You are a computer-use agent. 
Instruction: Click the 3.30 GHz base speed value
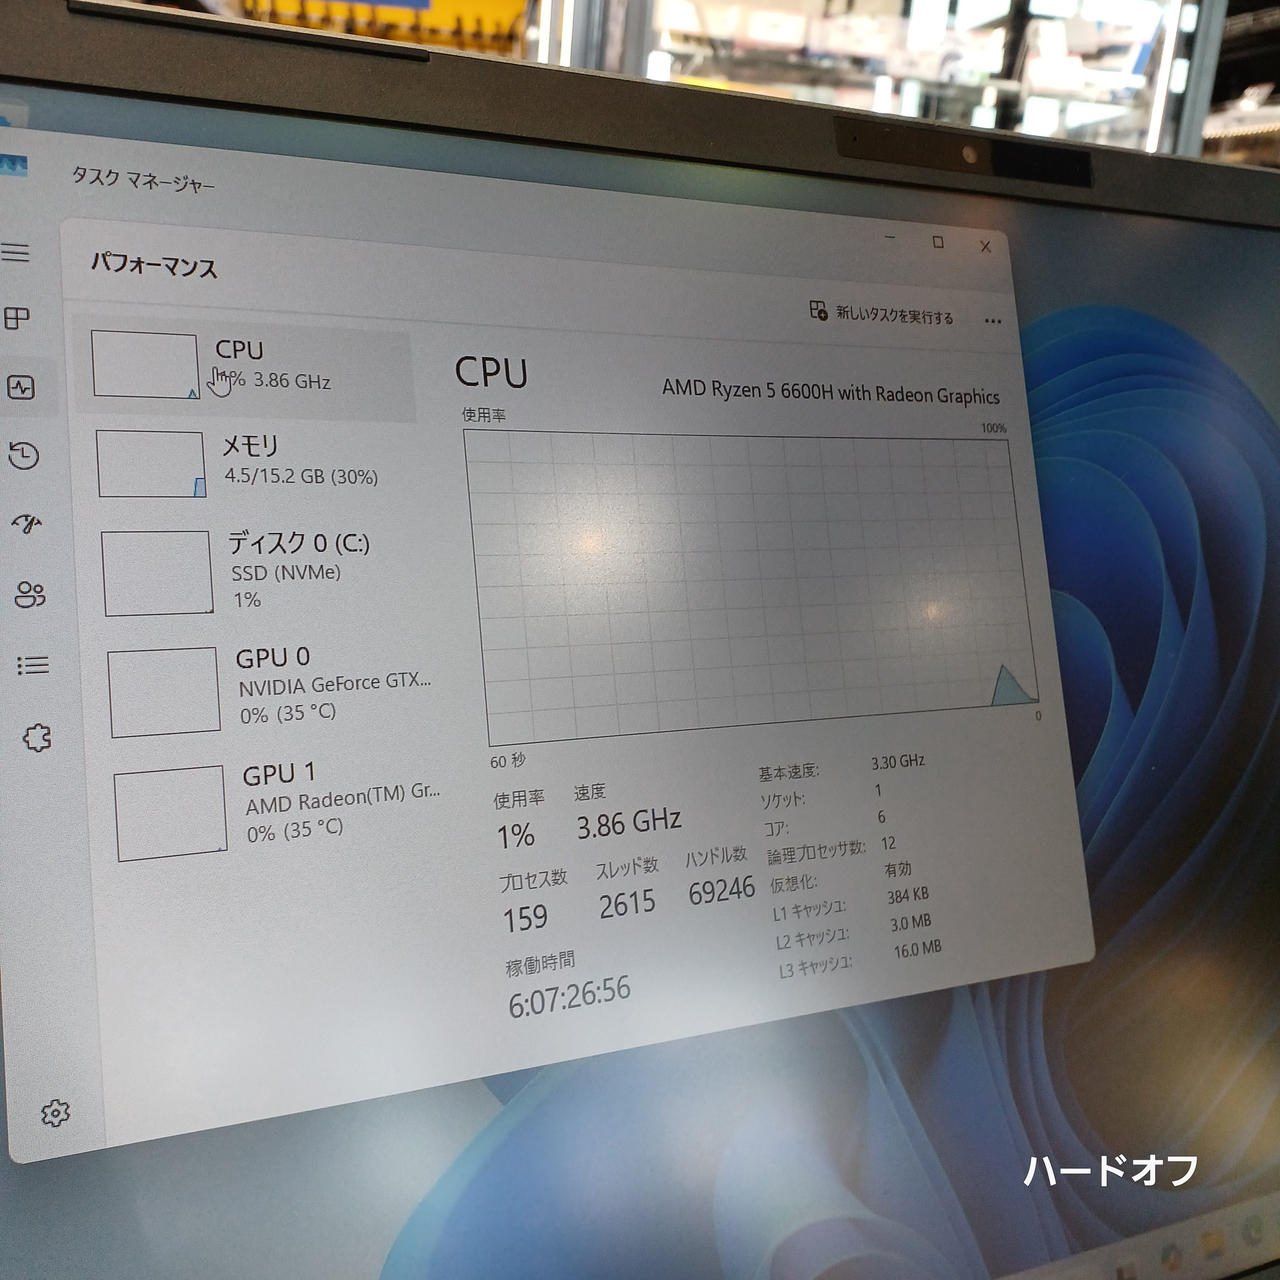[x=897, y=762]
